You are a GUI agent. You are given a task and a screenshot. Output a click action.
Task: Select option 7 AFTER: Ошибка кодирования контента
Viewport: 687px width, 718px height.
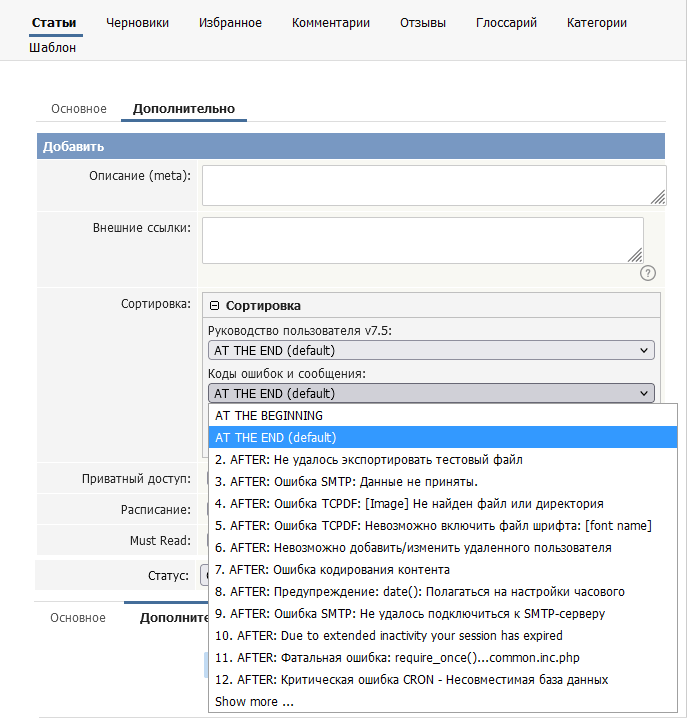coord(442,570)
